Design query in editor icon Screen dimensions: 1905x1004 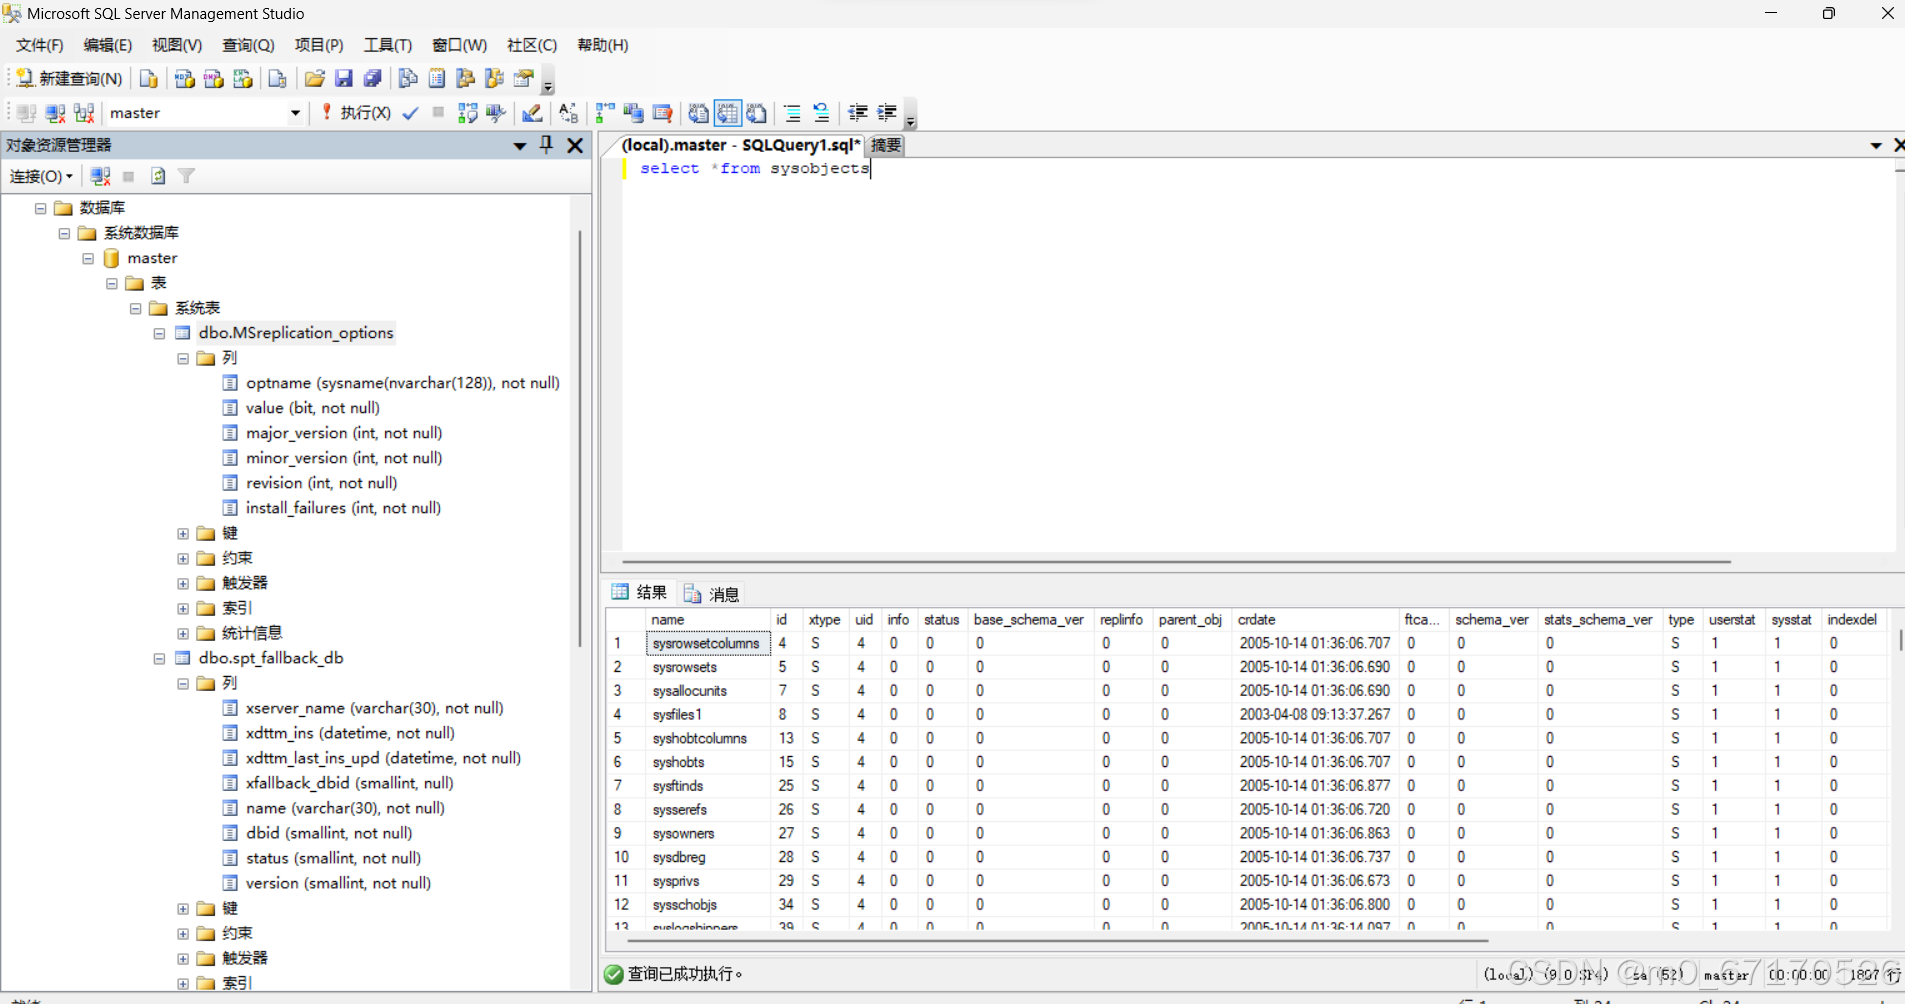click(x=532, y=113)
